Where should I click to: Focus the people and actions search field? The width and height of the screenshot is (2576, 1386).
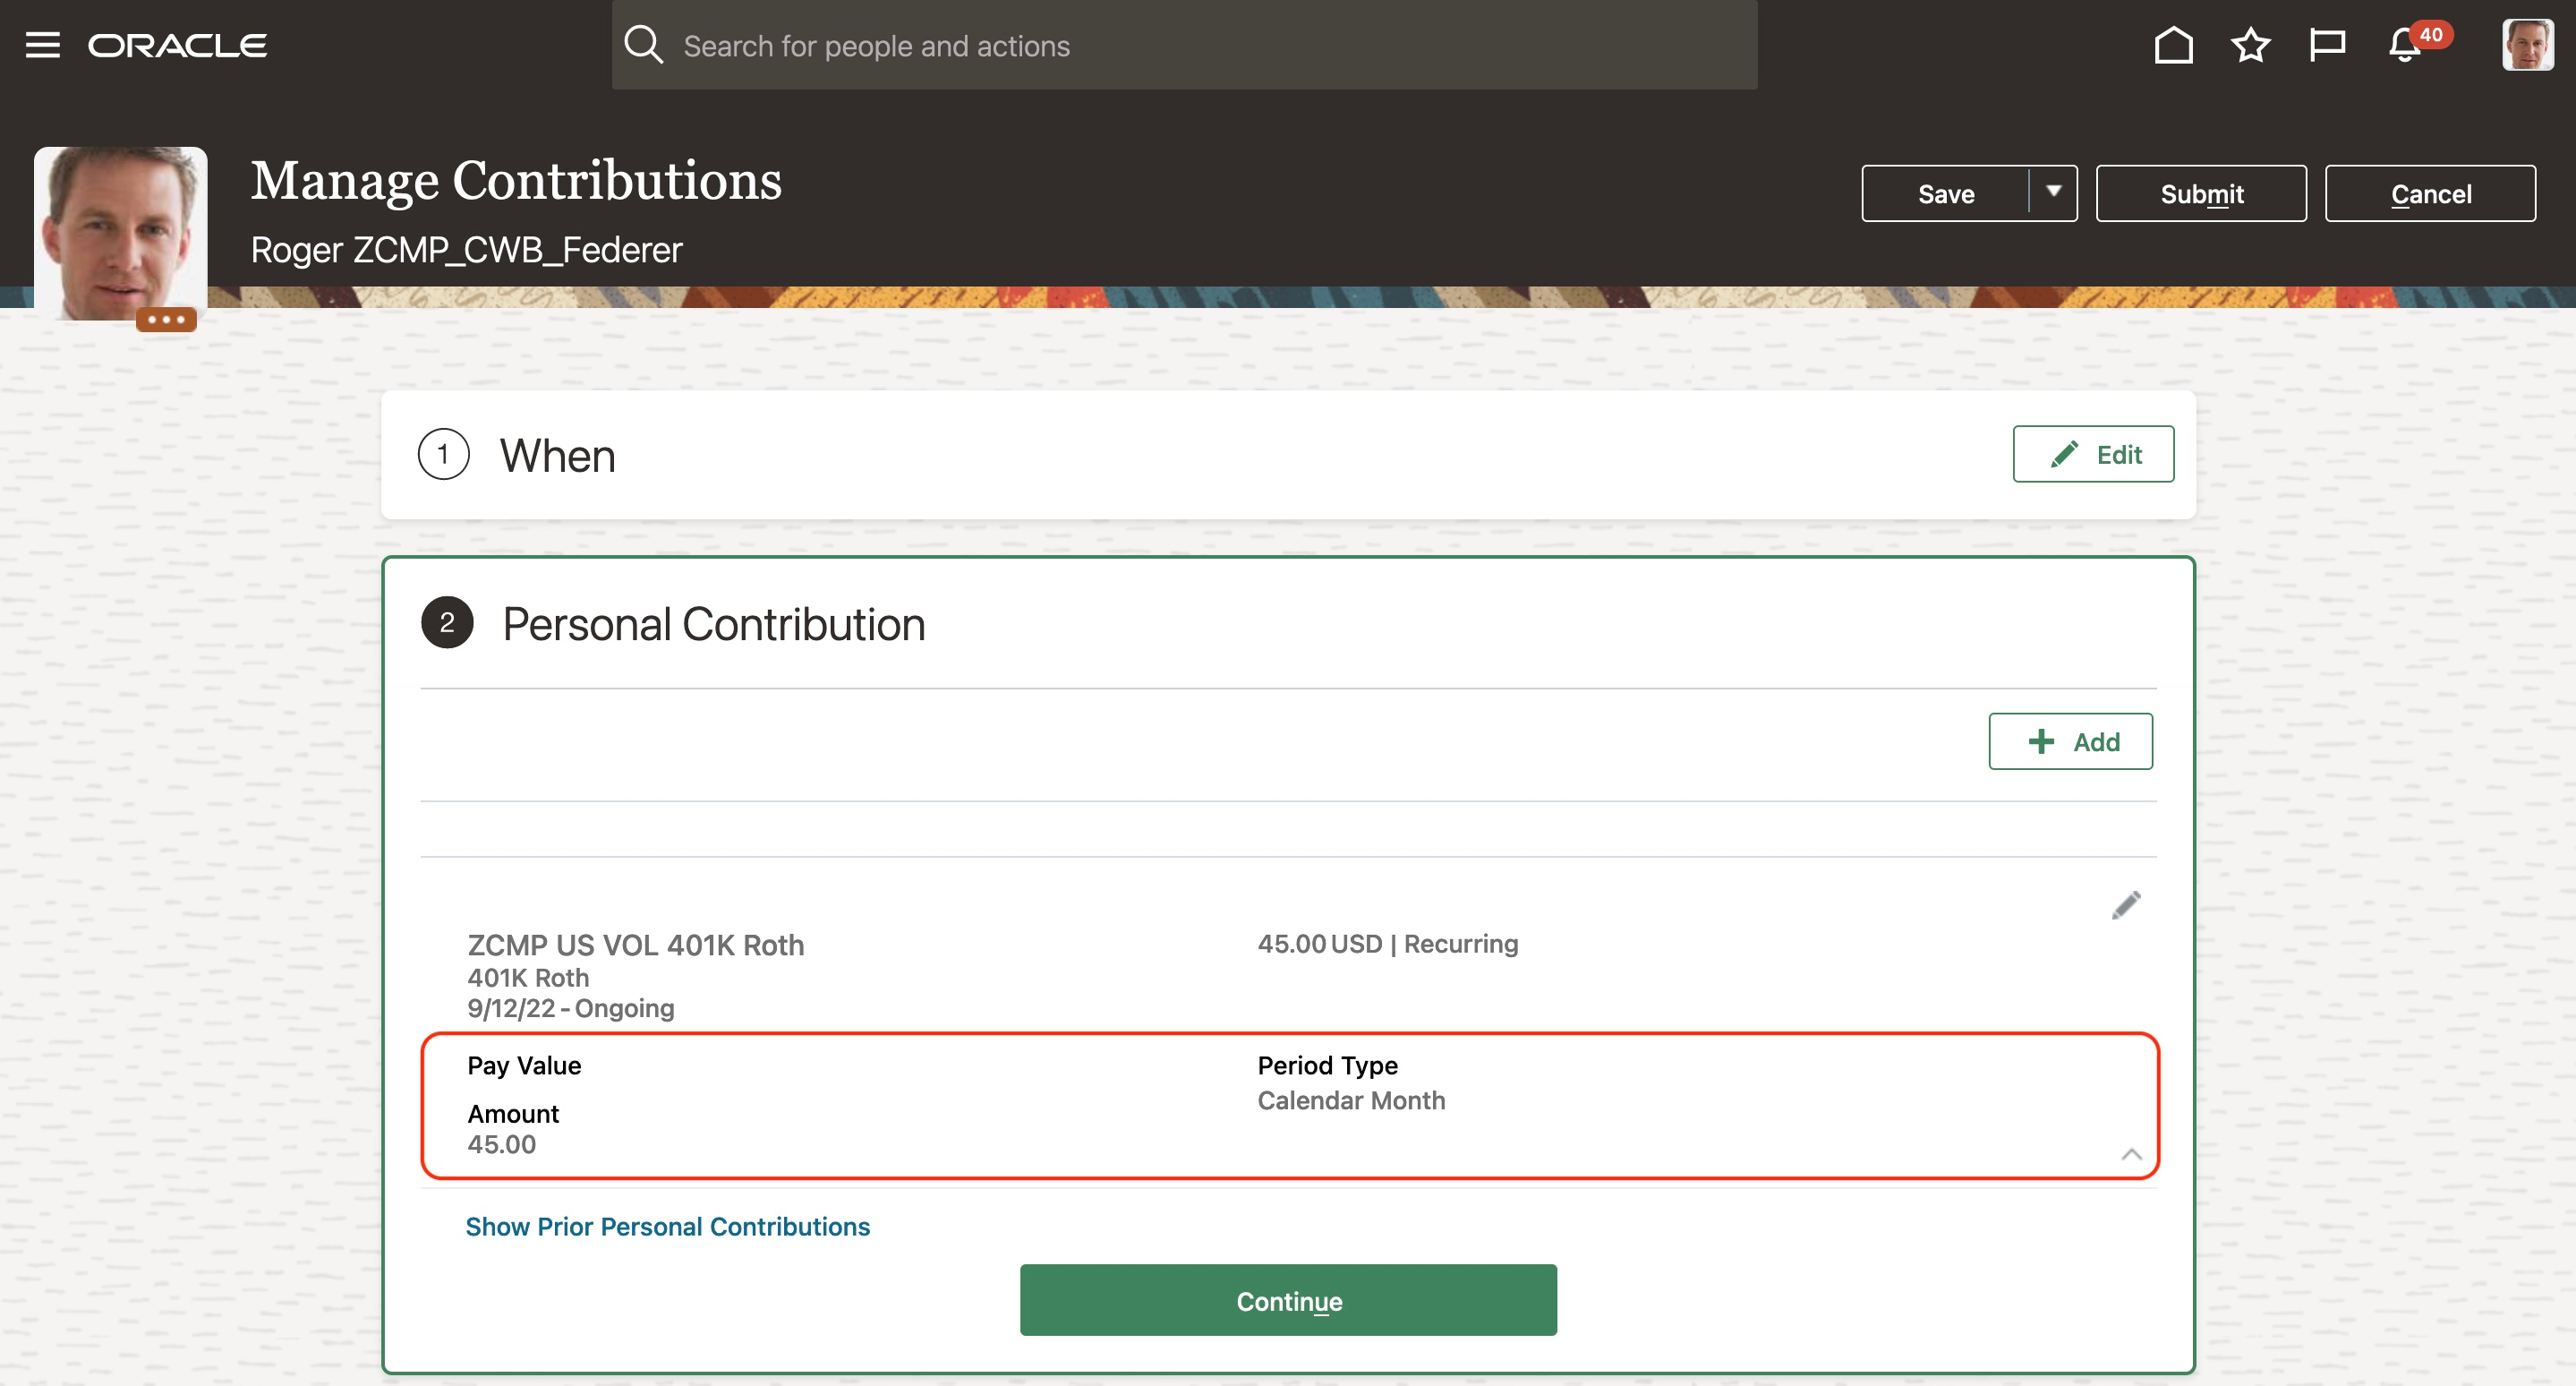pos(1184,45)
